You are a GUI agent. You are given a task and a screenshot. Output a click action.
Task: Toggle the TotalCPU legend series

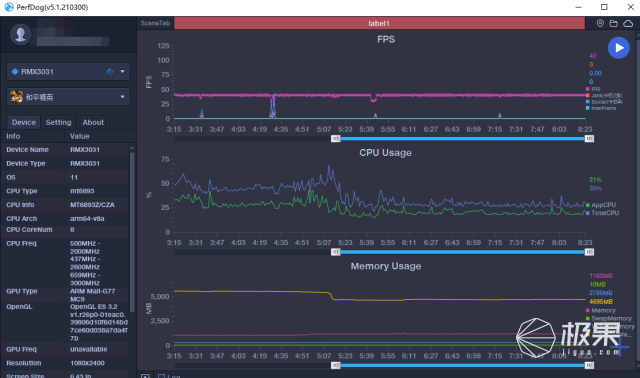point(602,213)
